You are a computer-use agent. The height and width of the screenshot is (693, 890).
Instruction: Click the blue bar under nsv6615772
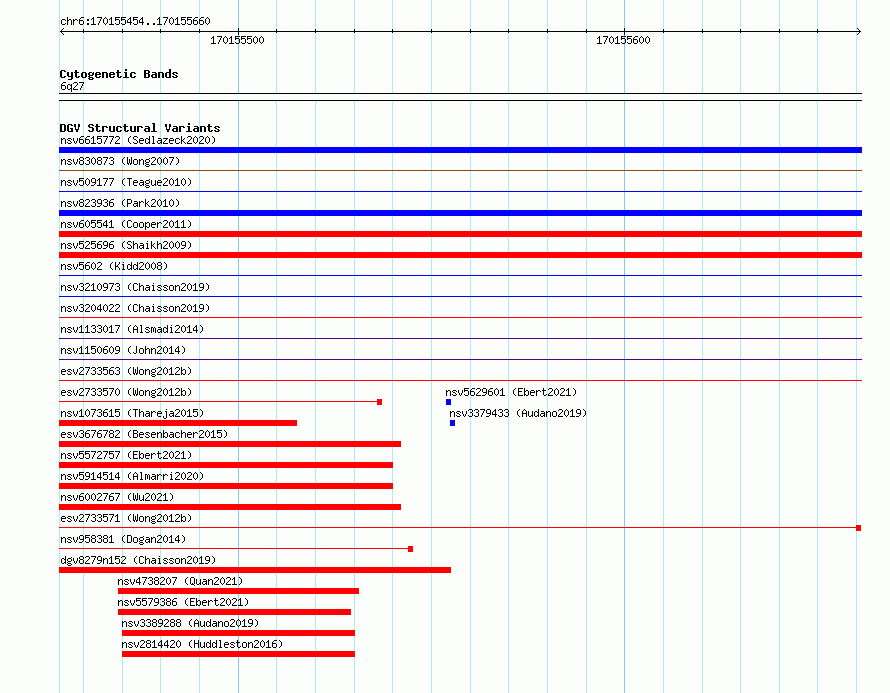pyautogui.click(x=460, y=150)
